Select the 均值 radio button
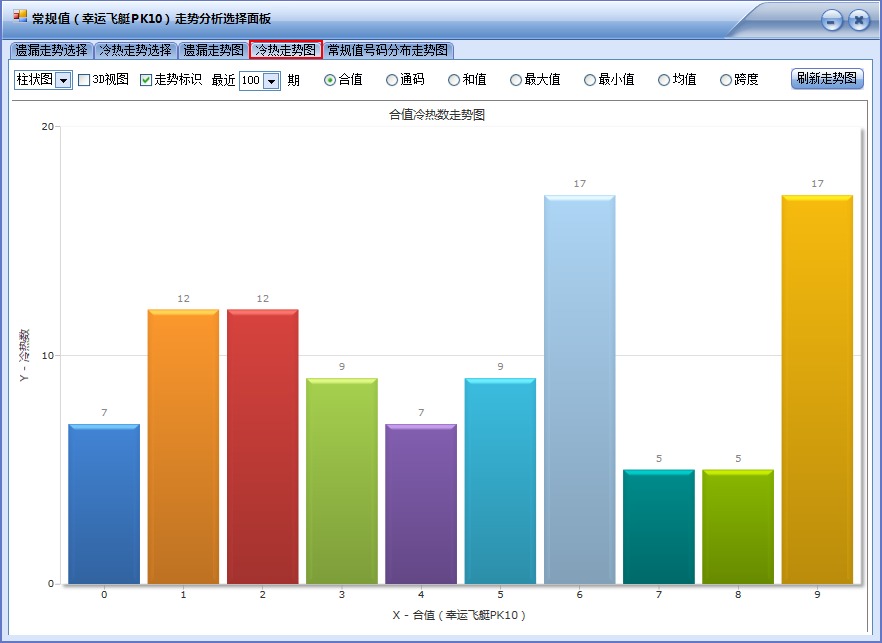882x643 pixels. pyautogui.click(x=664, y=79)
